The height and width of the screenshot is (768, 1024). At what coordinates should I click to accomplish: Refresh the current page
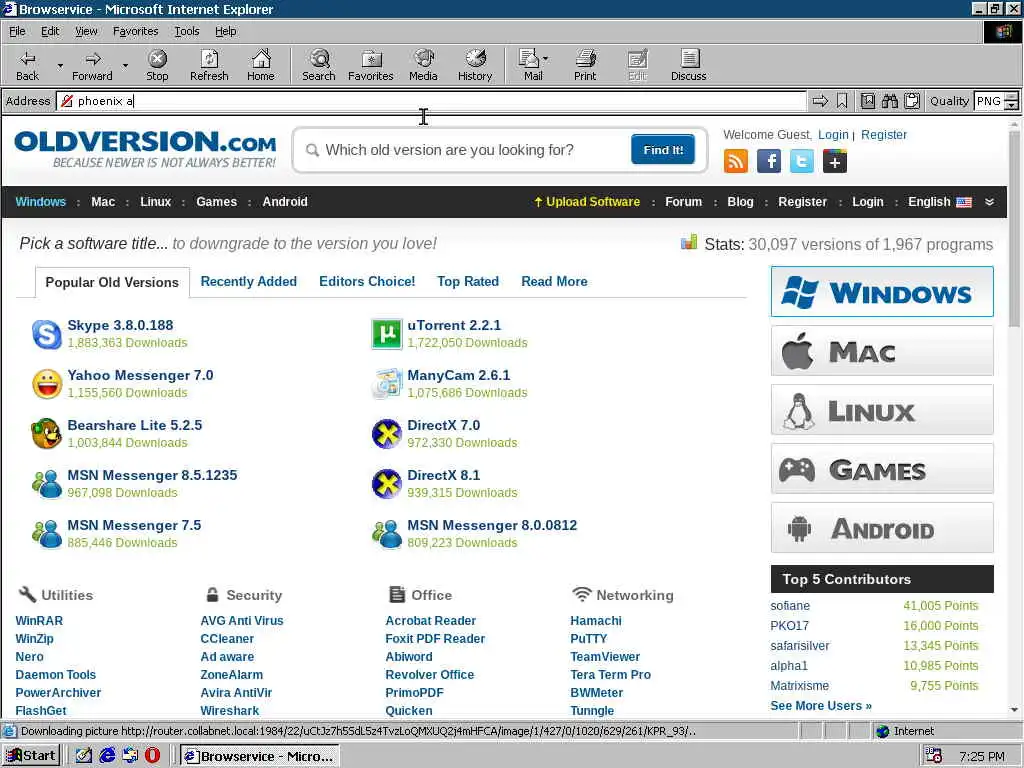click(209, 65)
